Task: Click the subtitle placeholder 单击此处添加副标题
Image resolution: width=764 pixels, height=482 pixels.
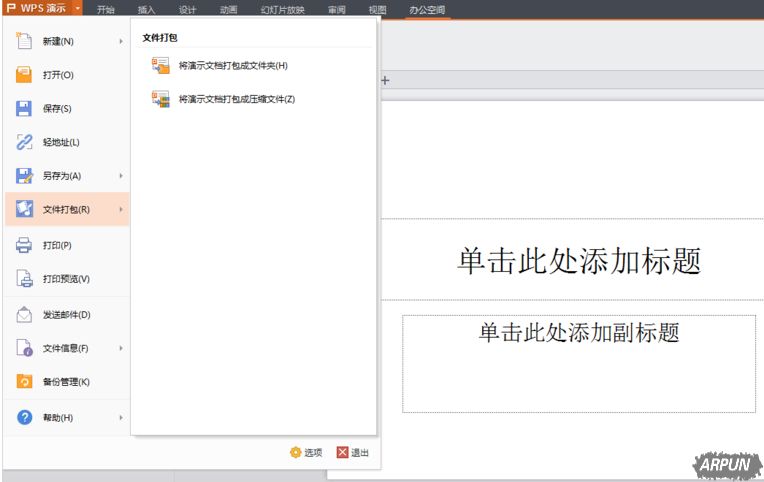Action: [579, 332]
